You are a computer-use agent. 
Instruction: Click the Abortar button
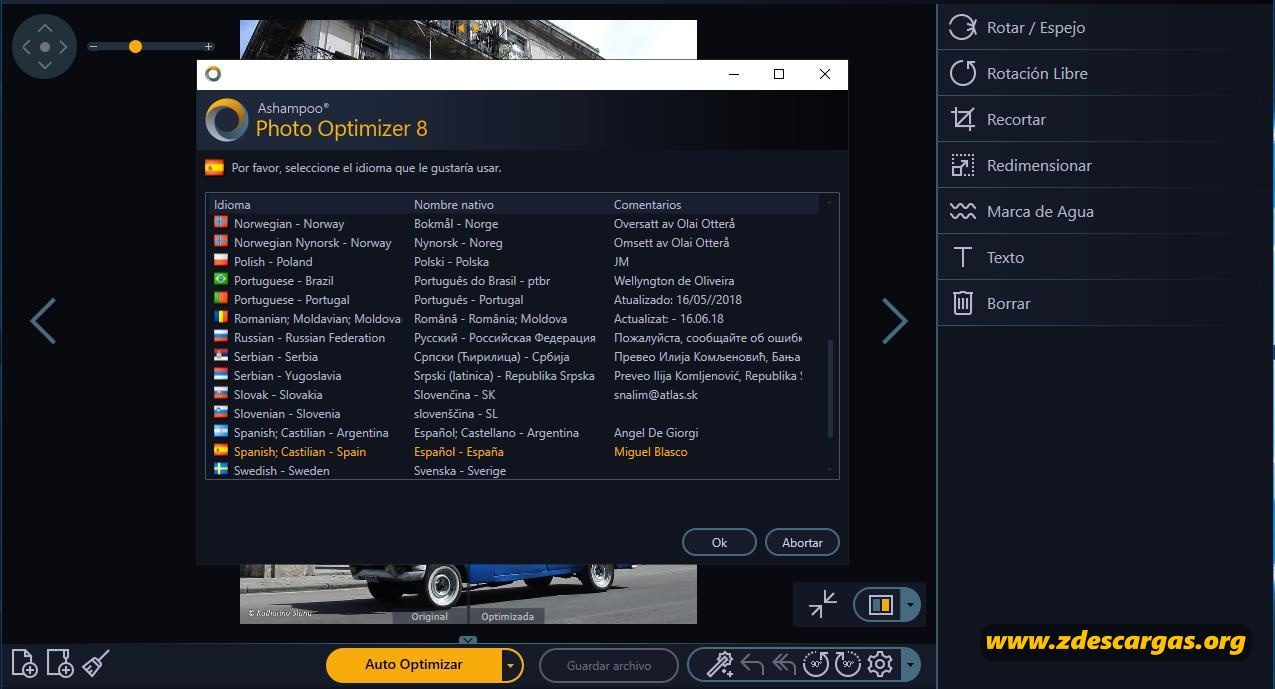click(x=802, y=542)
